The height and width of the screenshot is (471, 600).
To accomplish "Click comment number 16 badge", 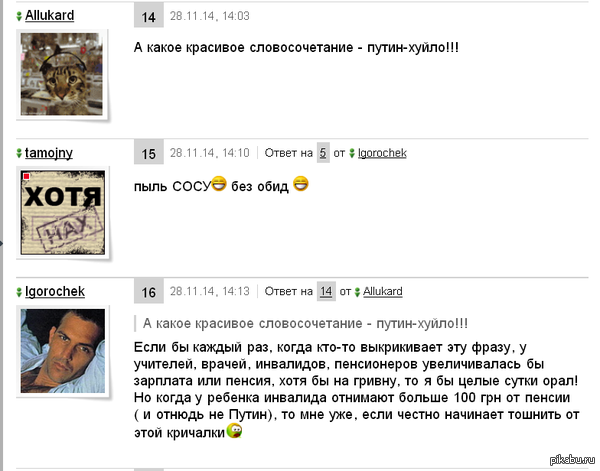I will (148, 292).
